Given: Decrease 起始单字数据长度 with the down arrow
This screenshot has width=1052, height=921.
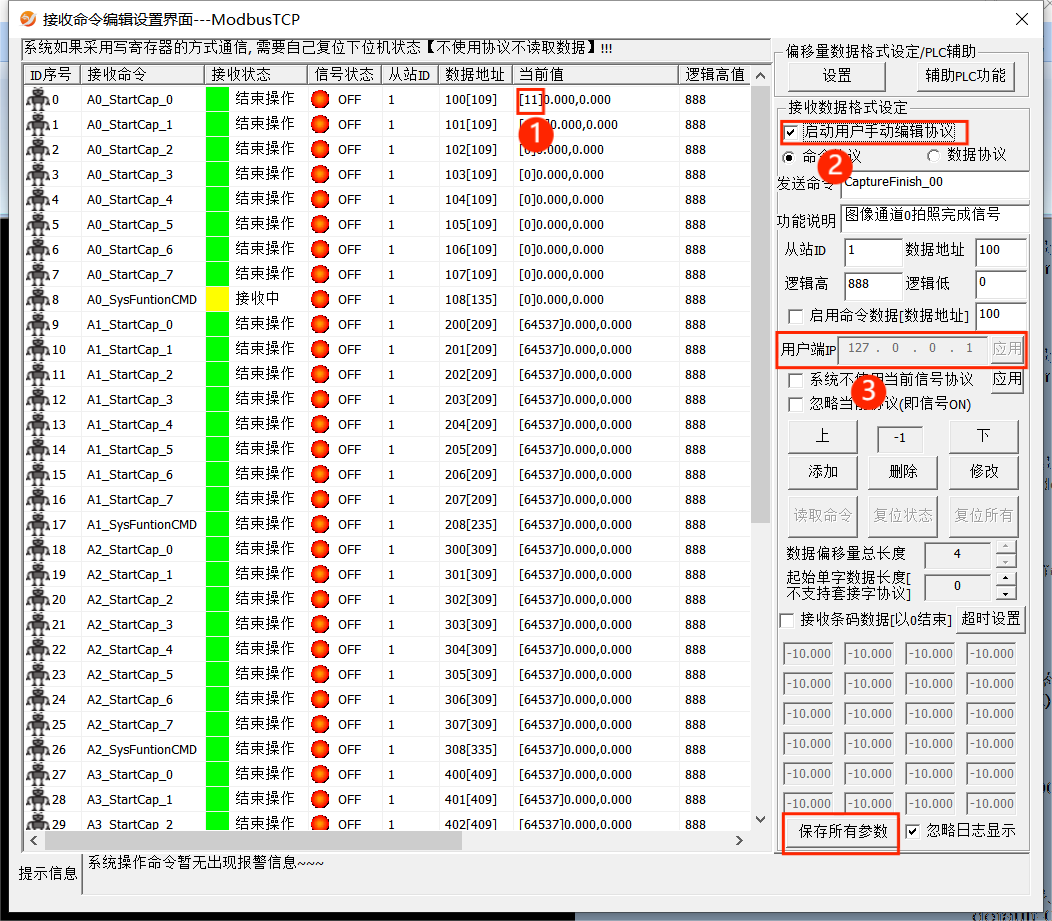Looking at the screenshot, I should pyautogui.click(x=1006, y=593).
